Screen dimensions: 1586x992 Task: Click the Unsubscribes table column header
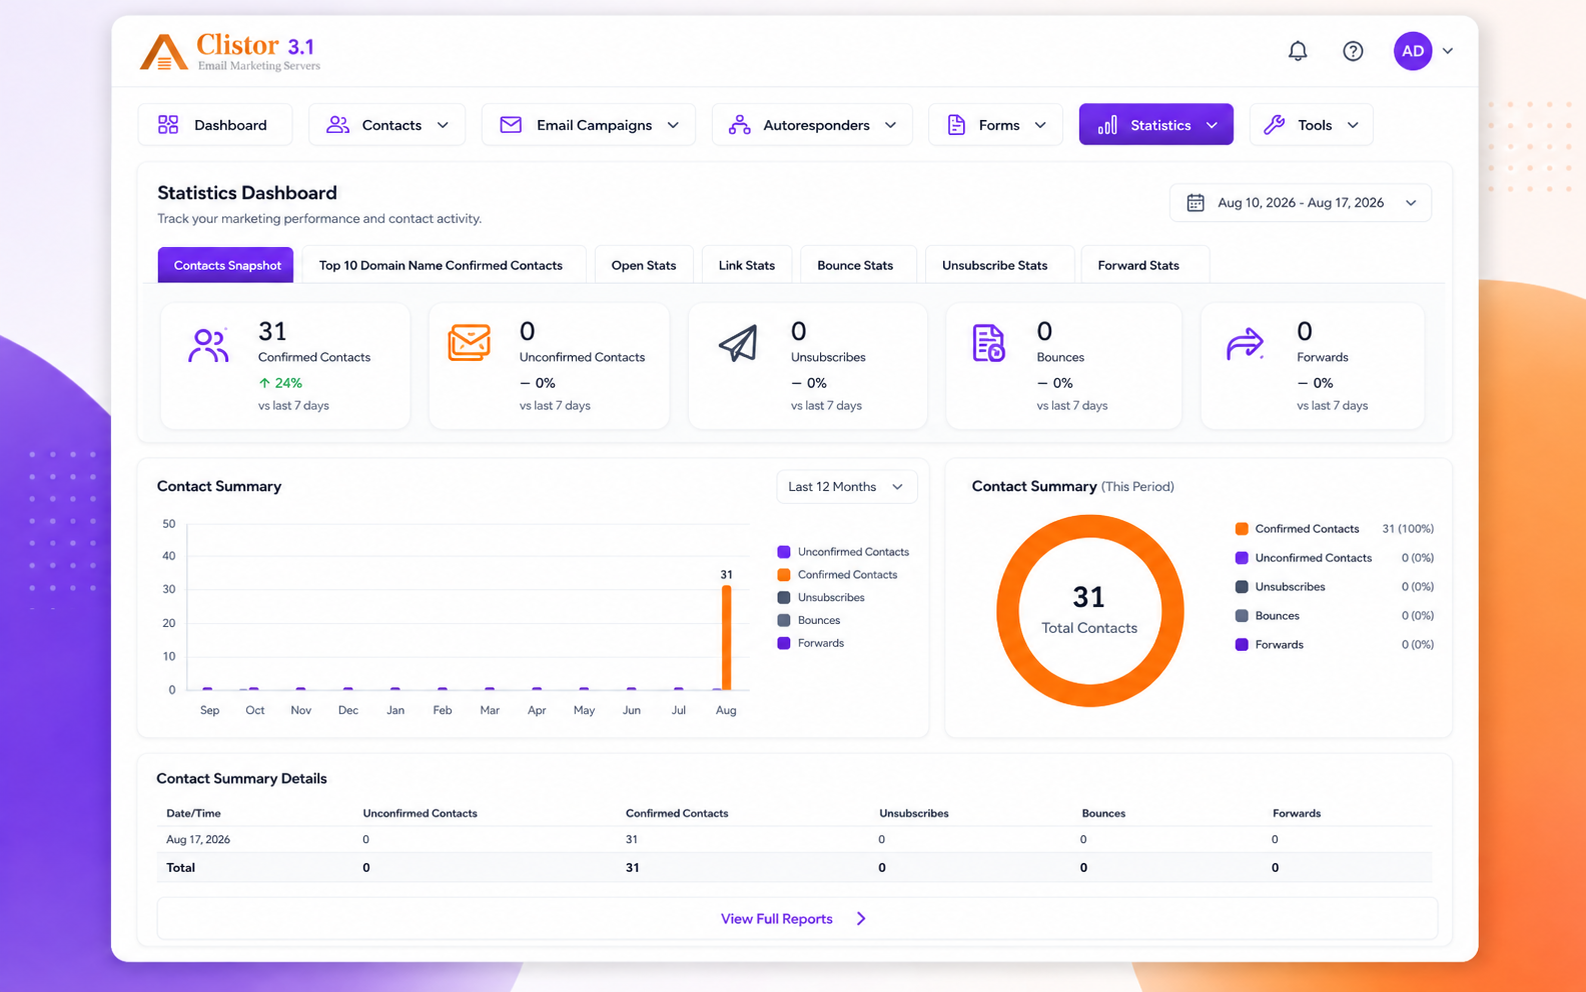[x=914, y=814]
